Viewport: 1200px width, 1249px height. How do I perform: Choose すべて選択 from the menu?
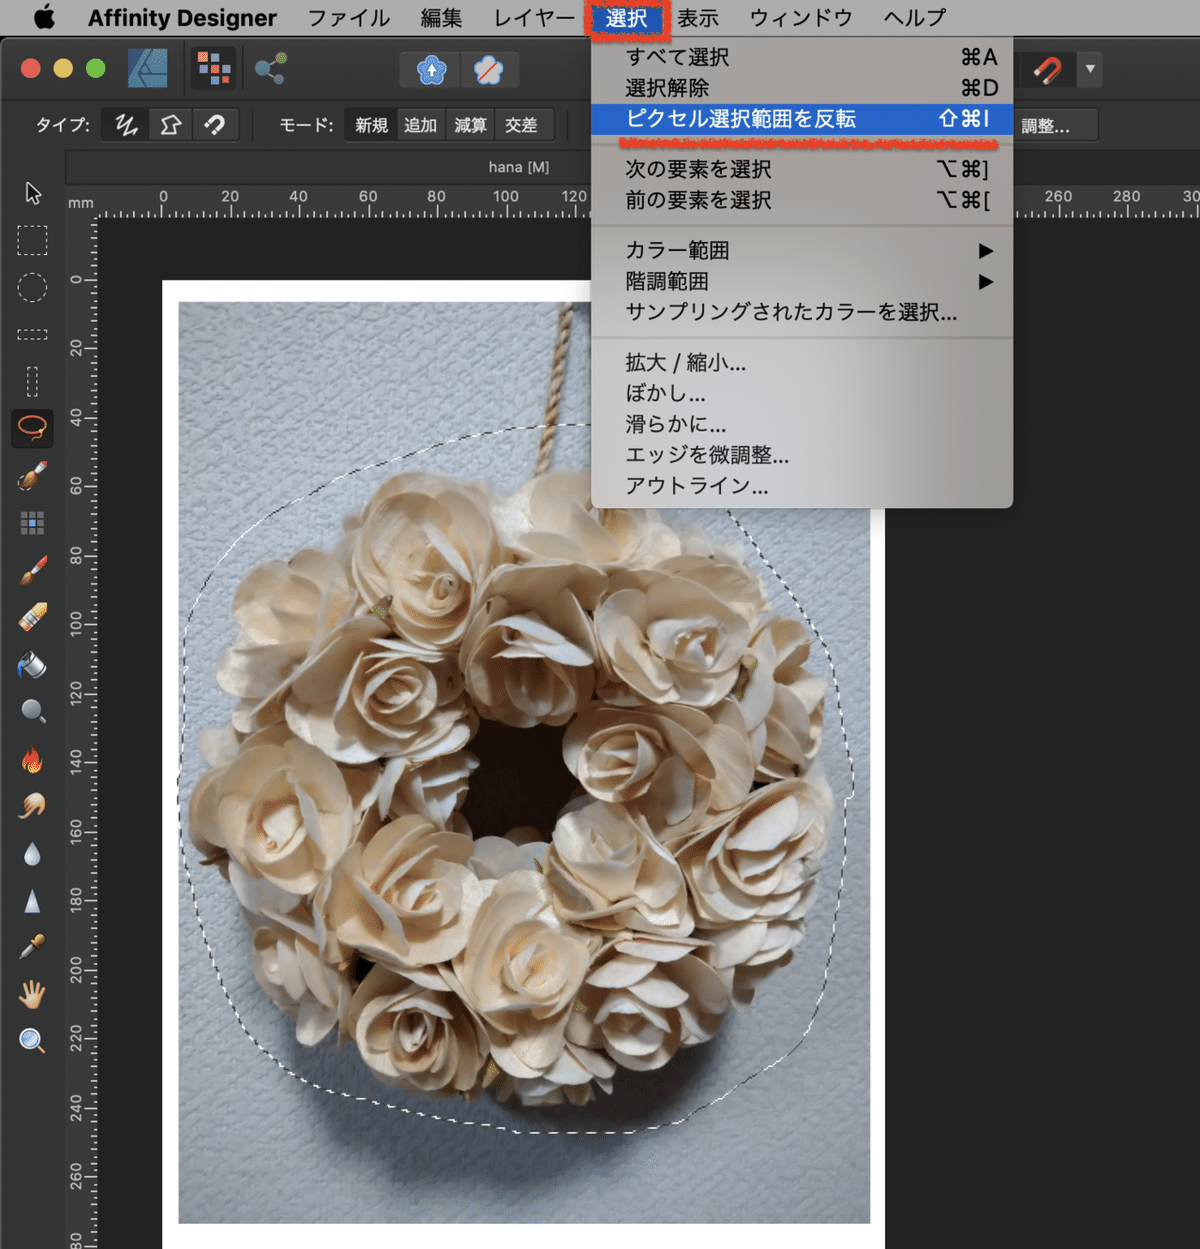[802, 57]
